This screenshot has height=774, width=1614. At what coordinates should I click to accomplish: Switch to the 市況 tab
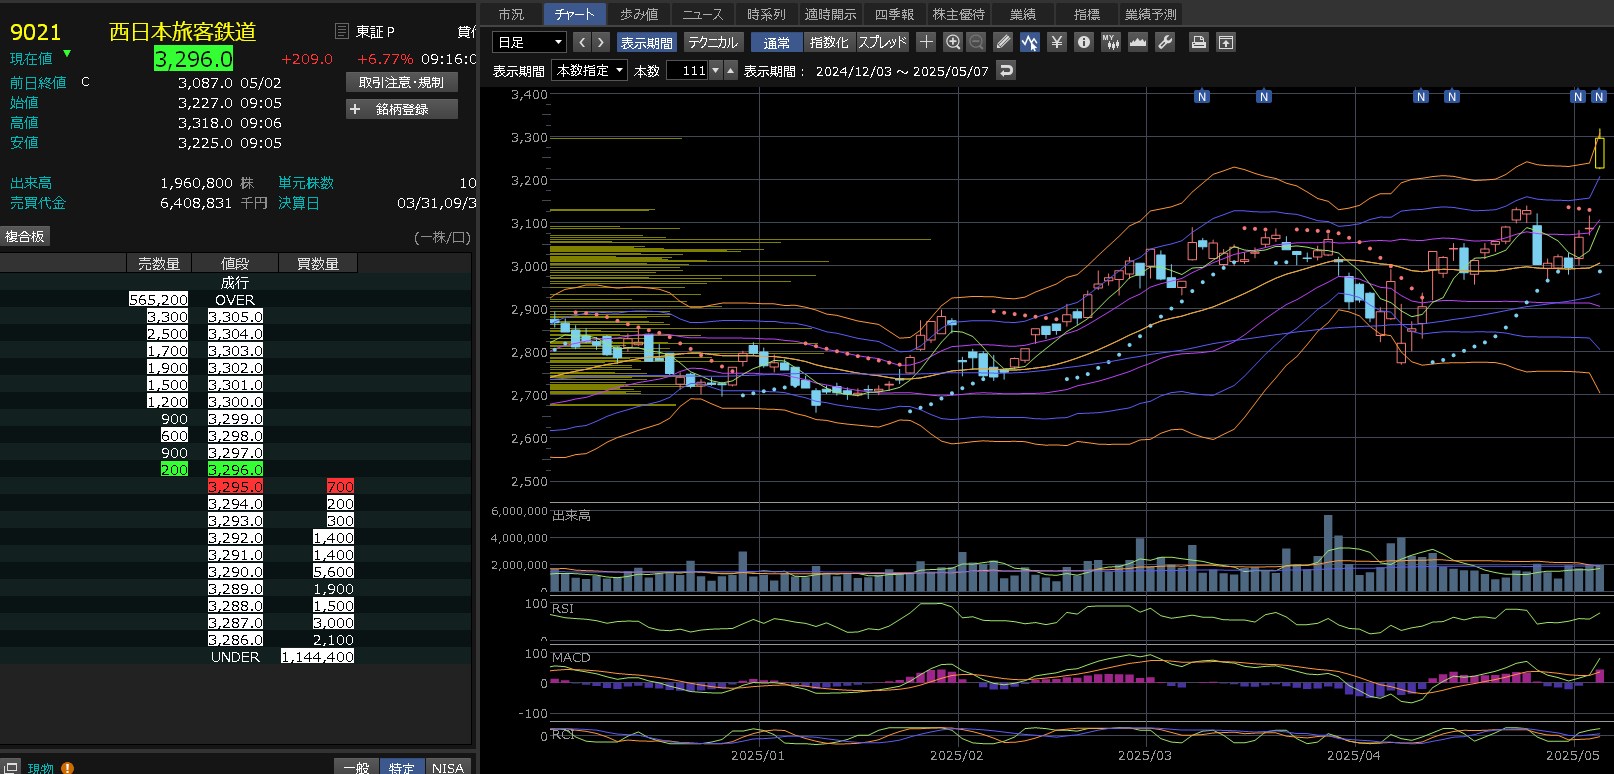click(511, 14)
